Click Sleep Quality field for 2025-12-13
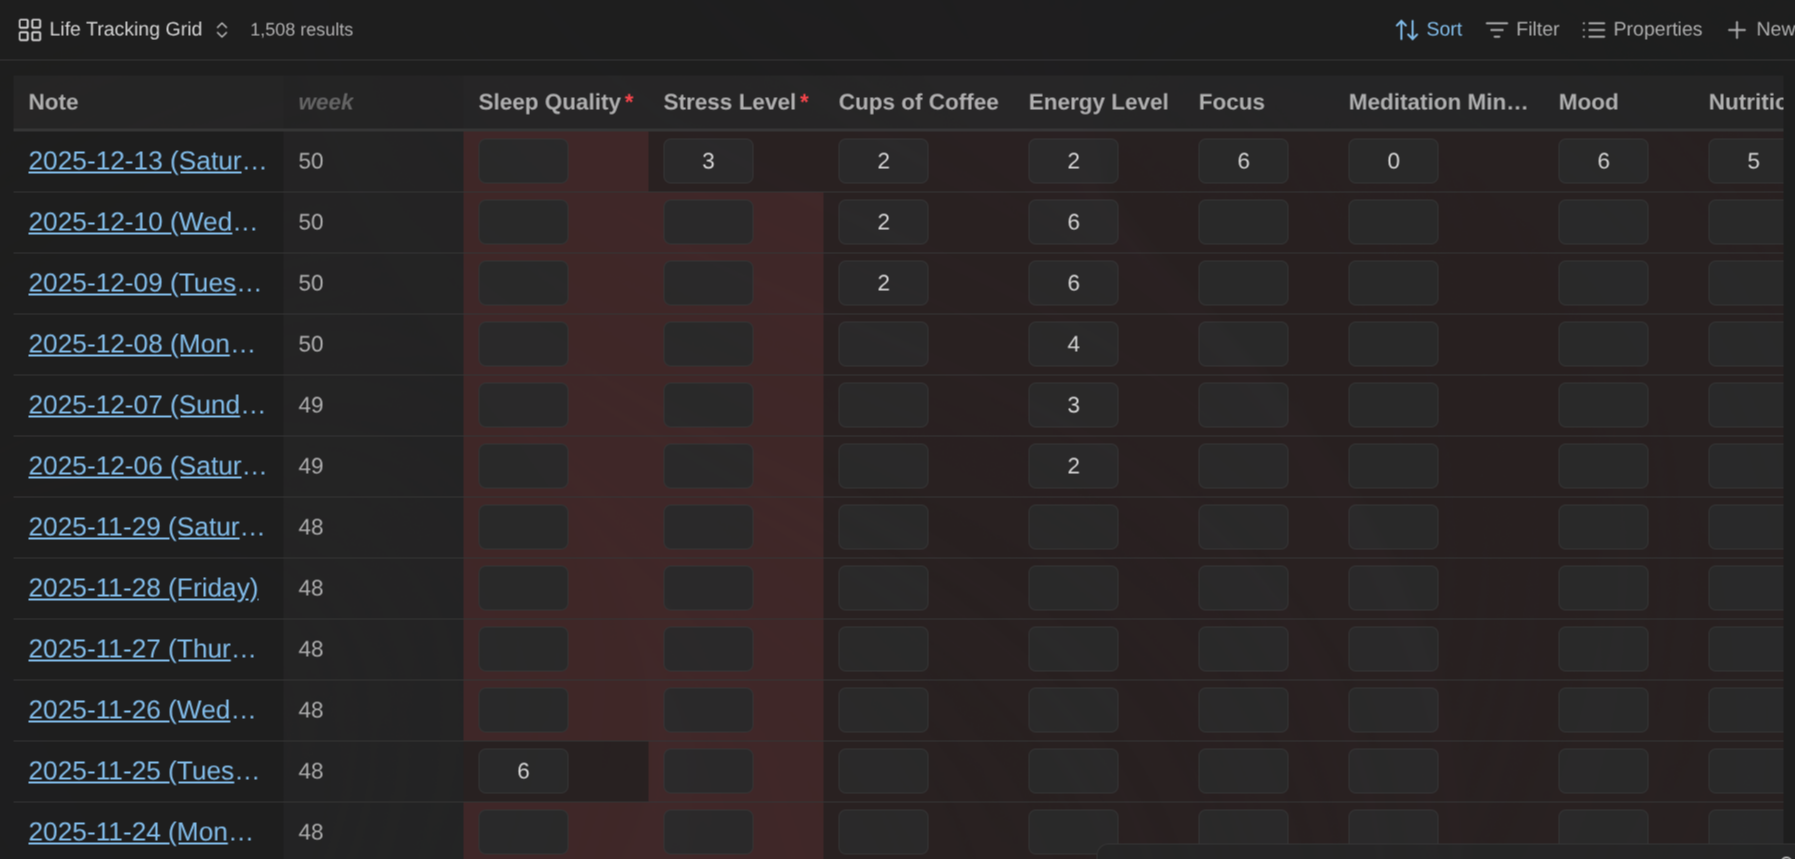 523,161
